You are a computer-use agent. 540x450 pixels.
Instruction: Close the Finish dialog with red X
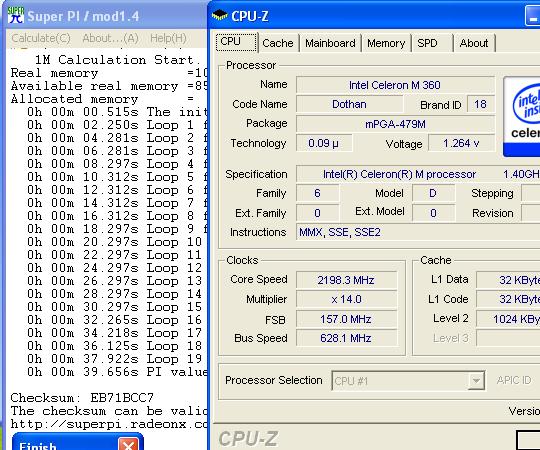coord(128,444)
